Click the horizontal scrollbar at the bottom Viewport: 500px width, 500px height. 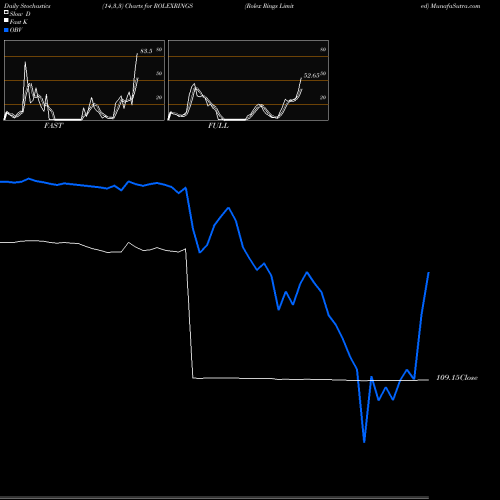pyautogui.click(x=214, y=498)
